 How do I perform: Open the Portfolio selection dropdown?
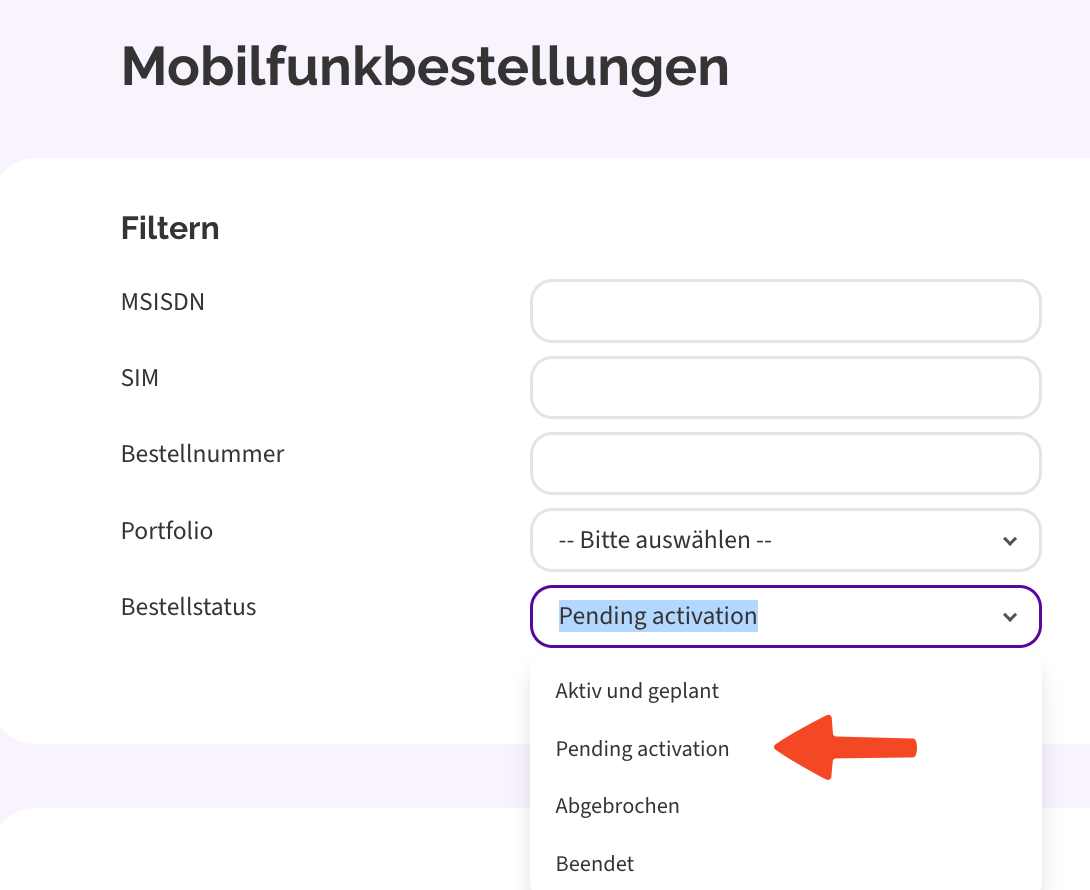[x=785, y=540]
